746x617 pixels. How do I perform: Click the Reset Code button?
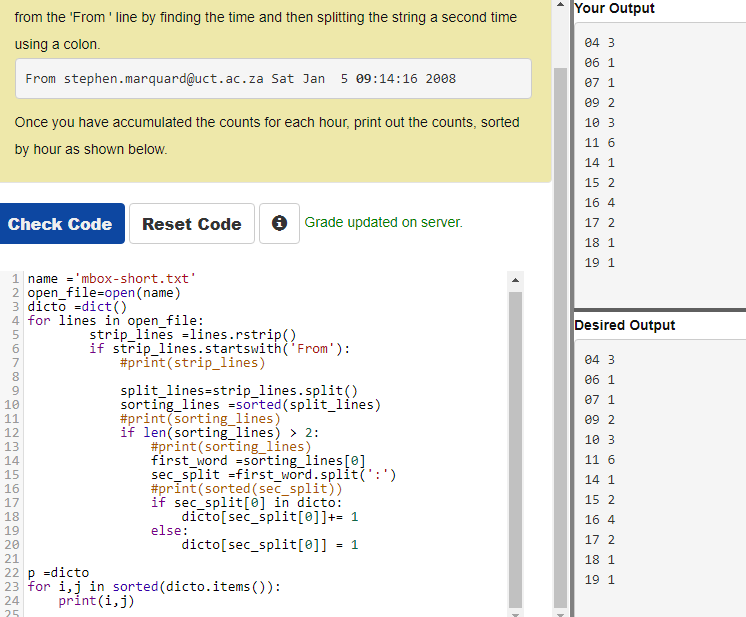[192, 224]
